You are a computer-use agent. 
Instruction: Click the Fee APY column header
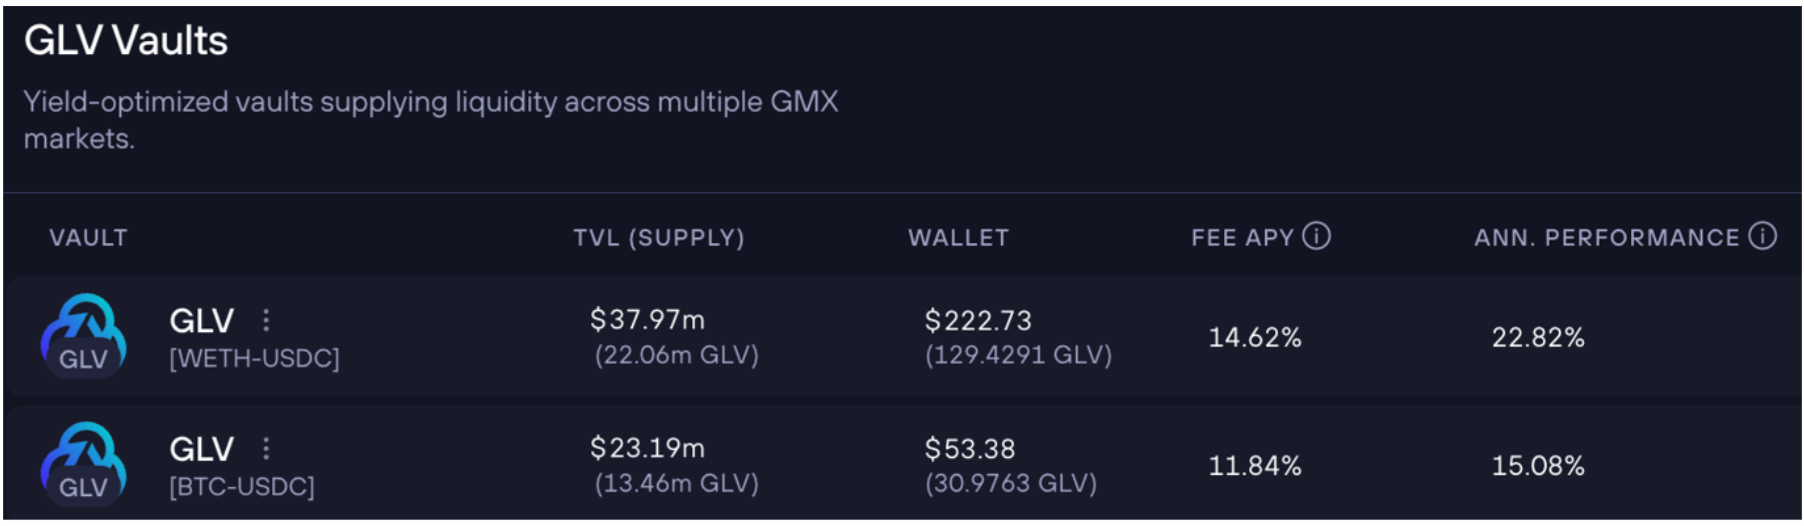point(1242,238)
